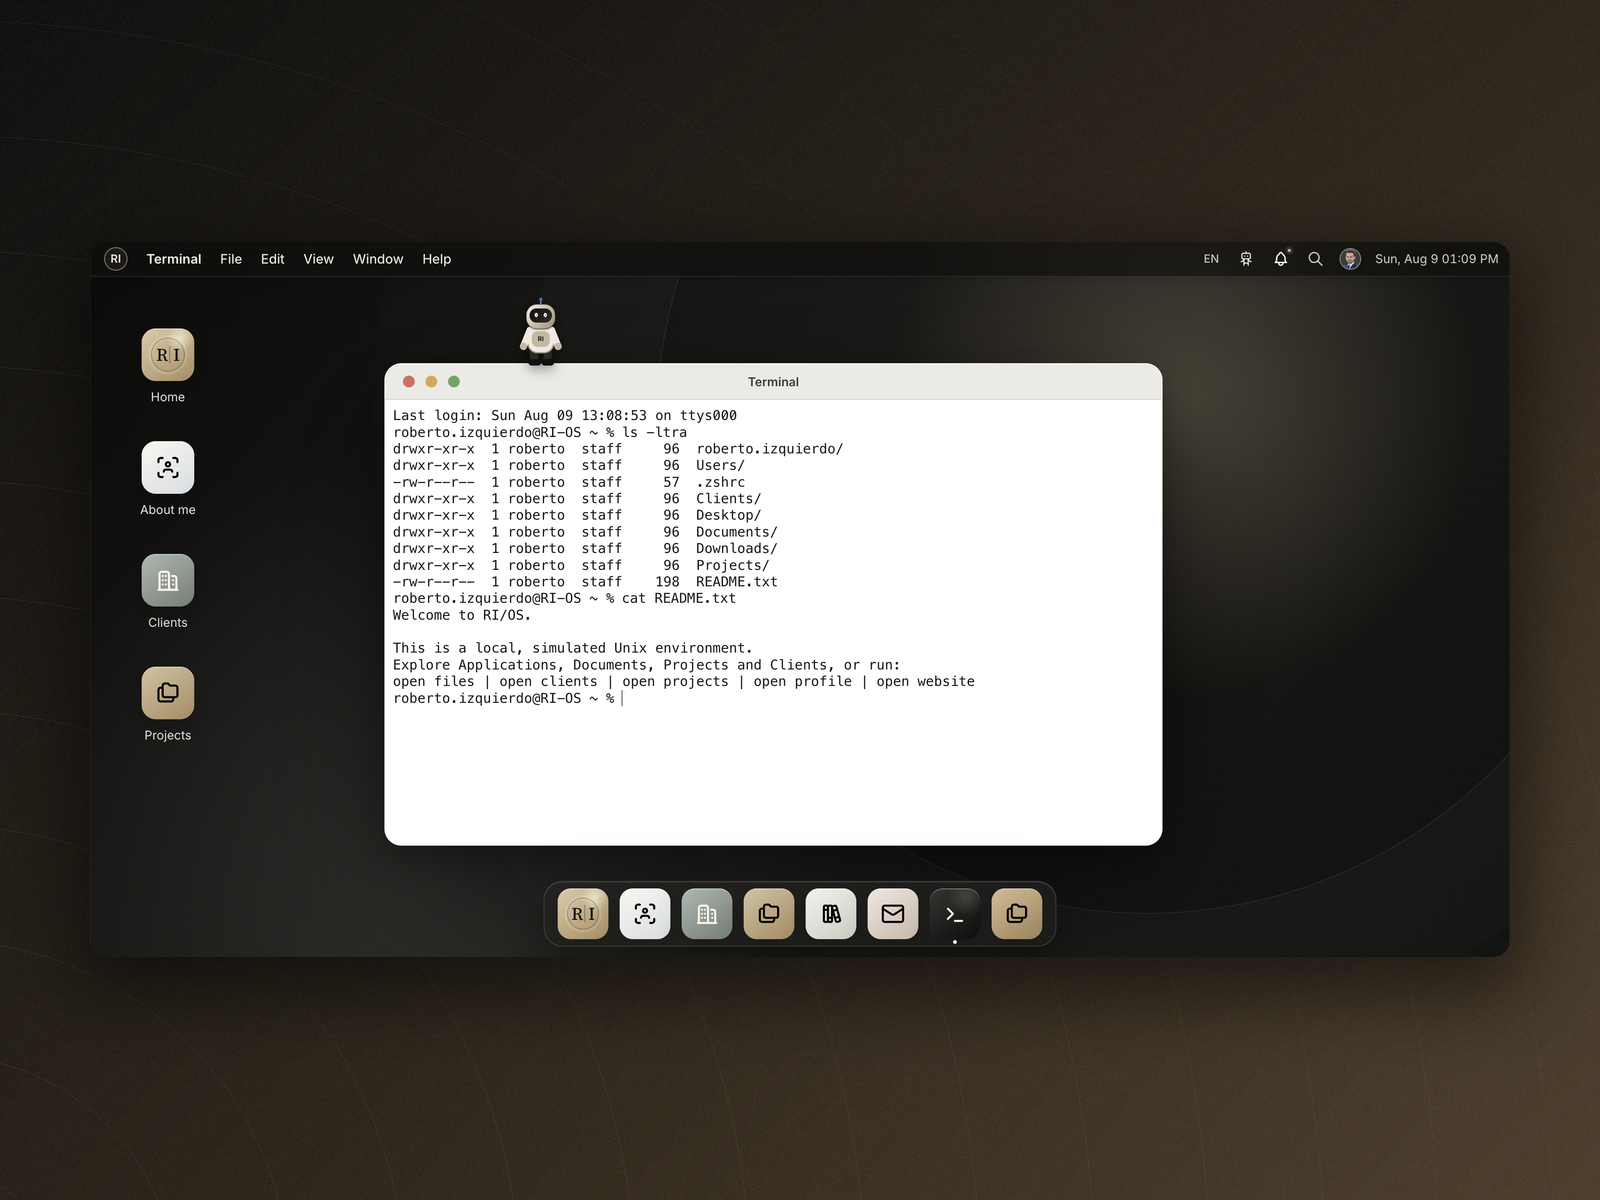Open the books library icon in the dock
This screenshot has height=1200, width=1600.
coord(831,914)
